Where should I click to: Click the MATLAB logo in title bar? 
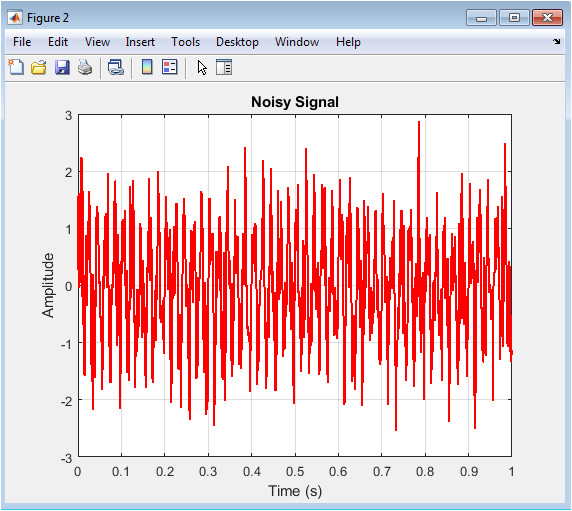pos(15,18)
